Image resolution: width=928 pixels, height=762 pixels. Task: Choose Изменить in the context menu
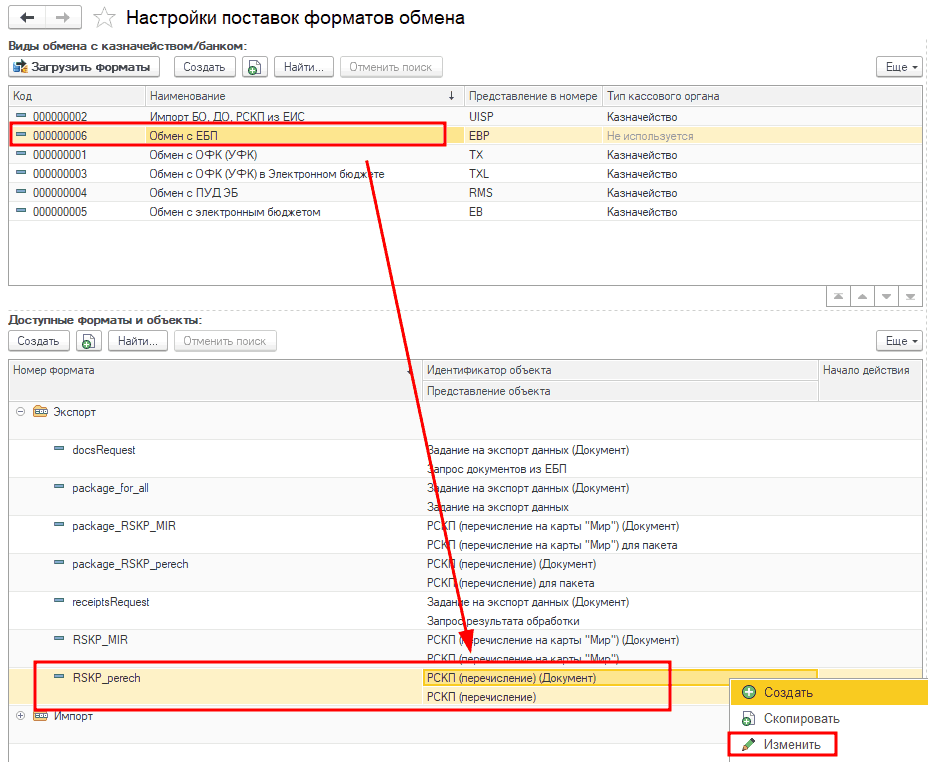click(x=792, y=745)
